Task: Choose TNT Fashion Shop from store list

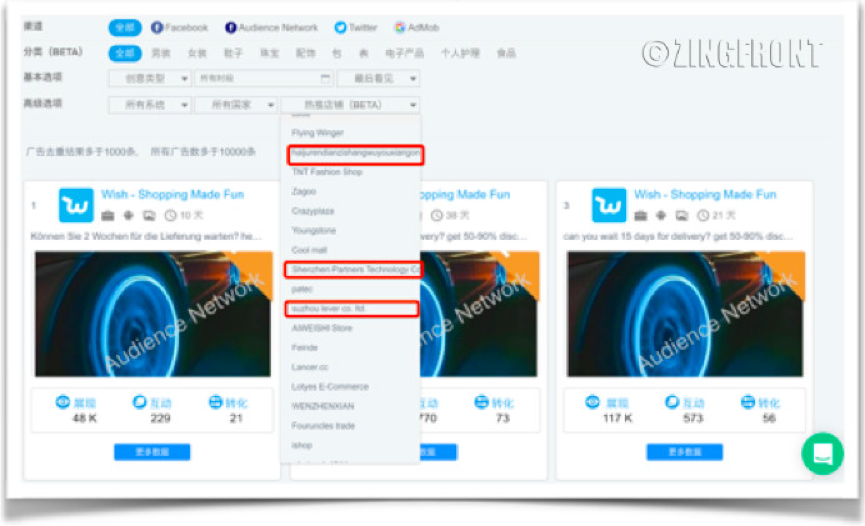Action: point(326,172)
